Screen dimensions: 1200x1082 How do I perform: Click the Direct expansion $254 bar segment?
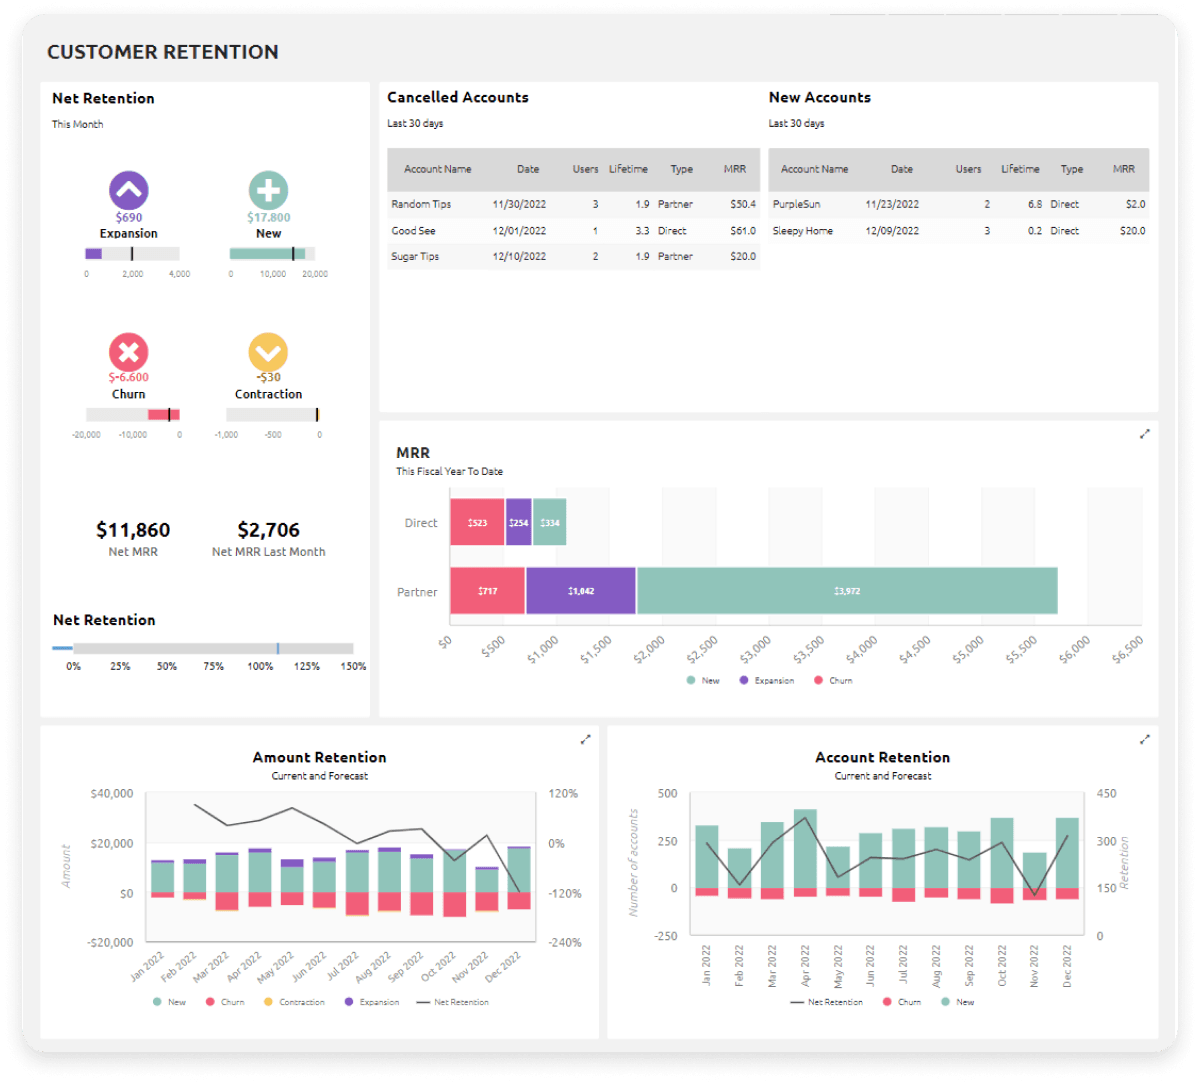(x=519, y=522)
